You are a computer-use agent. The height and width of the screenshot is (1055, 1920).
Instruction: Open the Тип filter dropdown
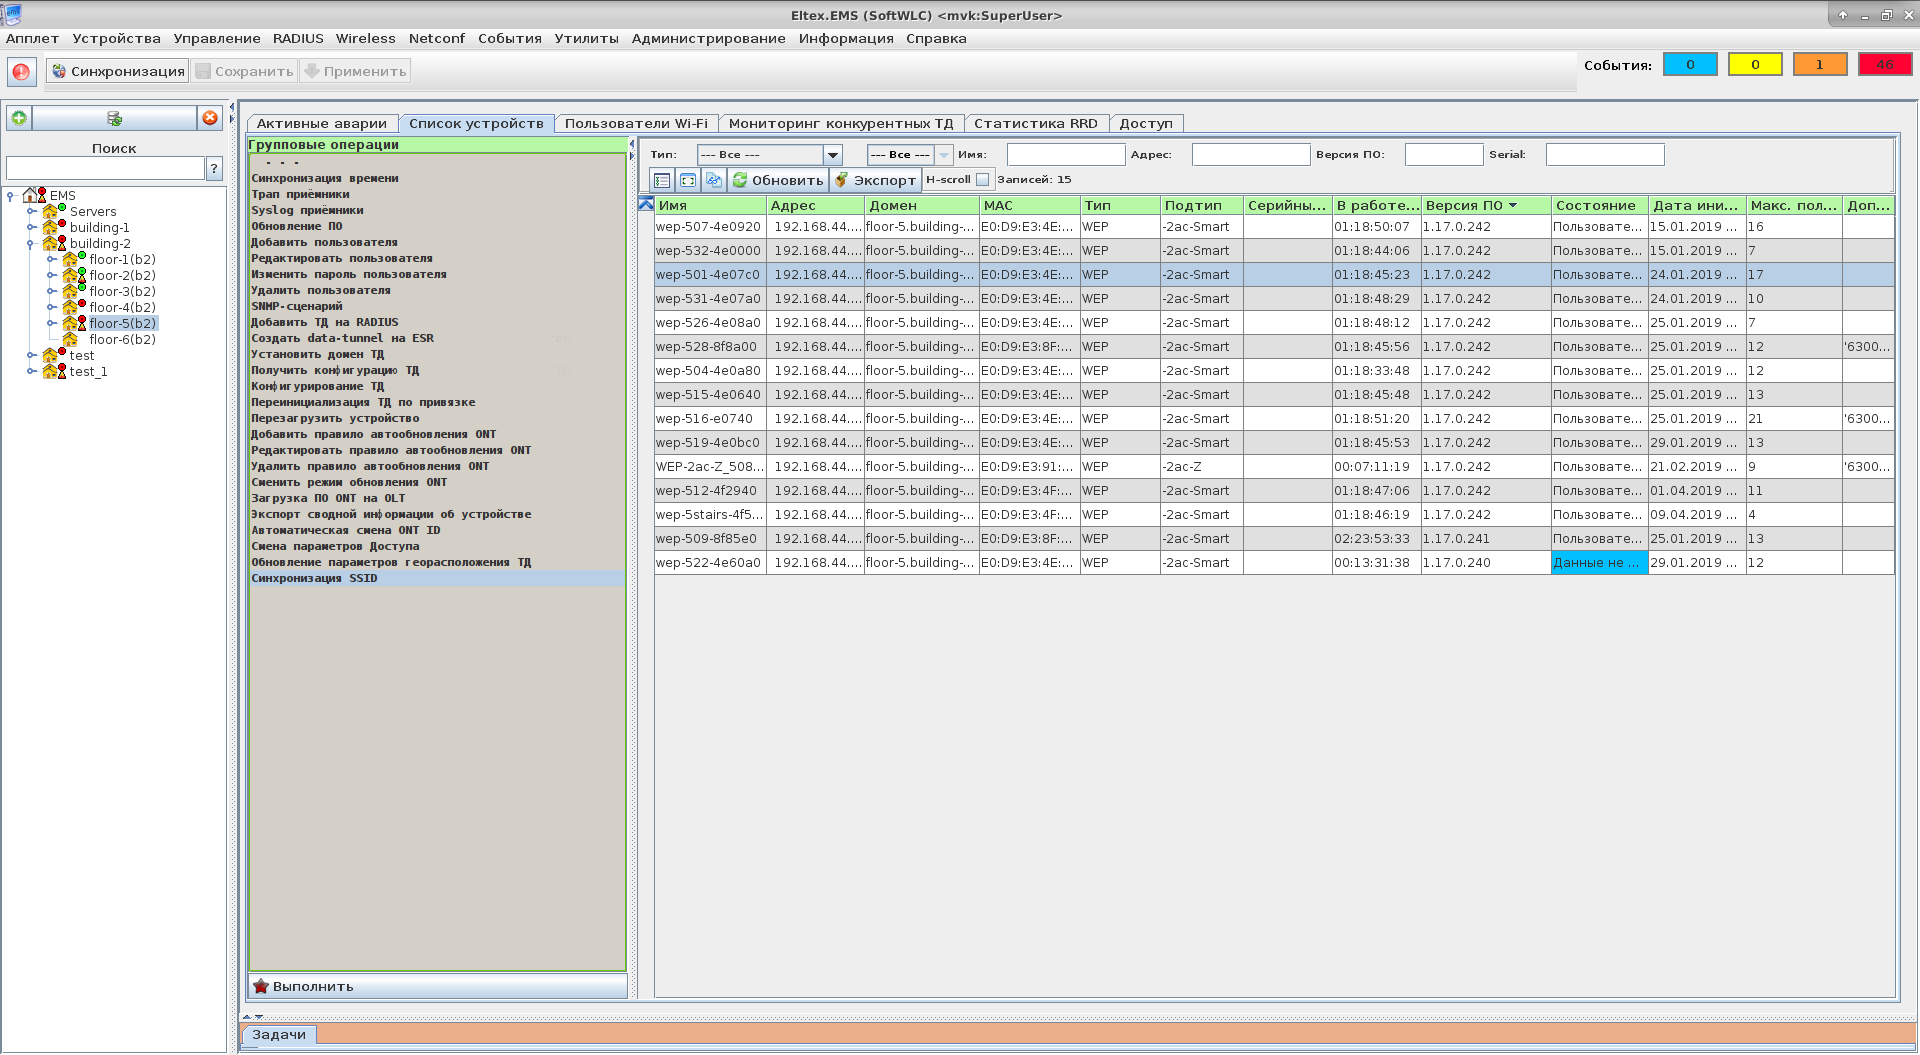pyautogui.click(x=832, y=155)
